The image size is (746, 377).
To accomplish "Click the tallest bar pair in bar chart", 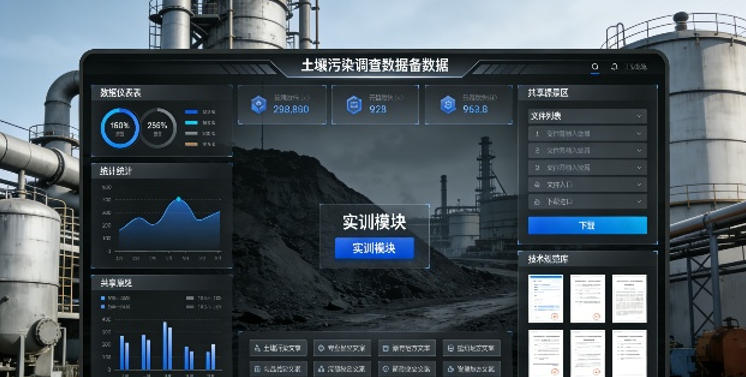I will pyautogui.click(x=167, y=346).
